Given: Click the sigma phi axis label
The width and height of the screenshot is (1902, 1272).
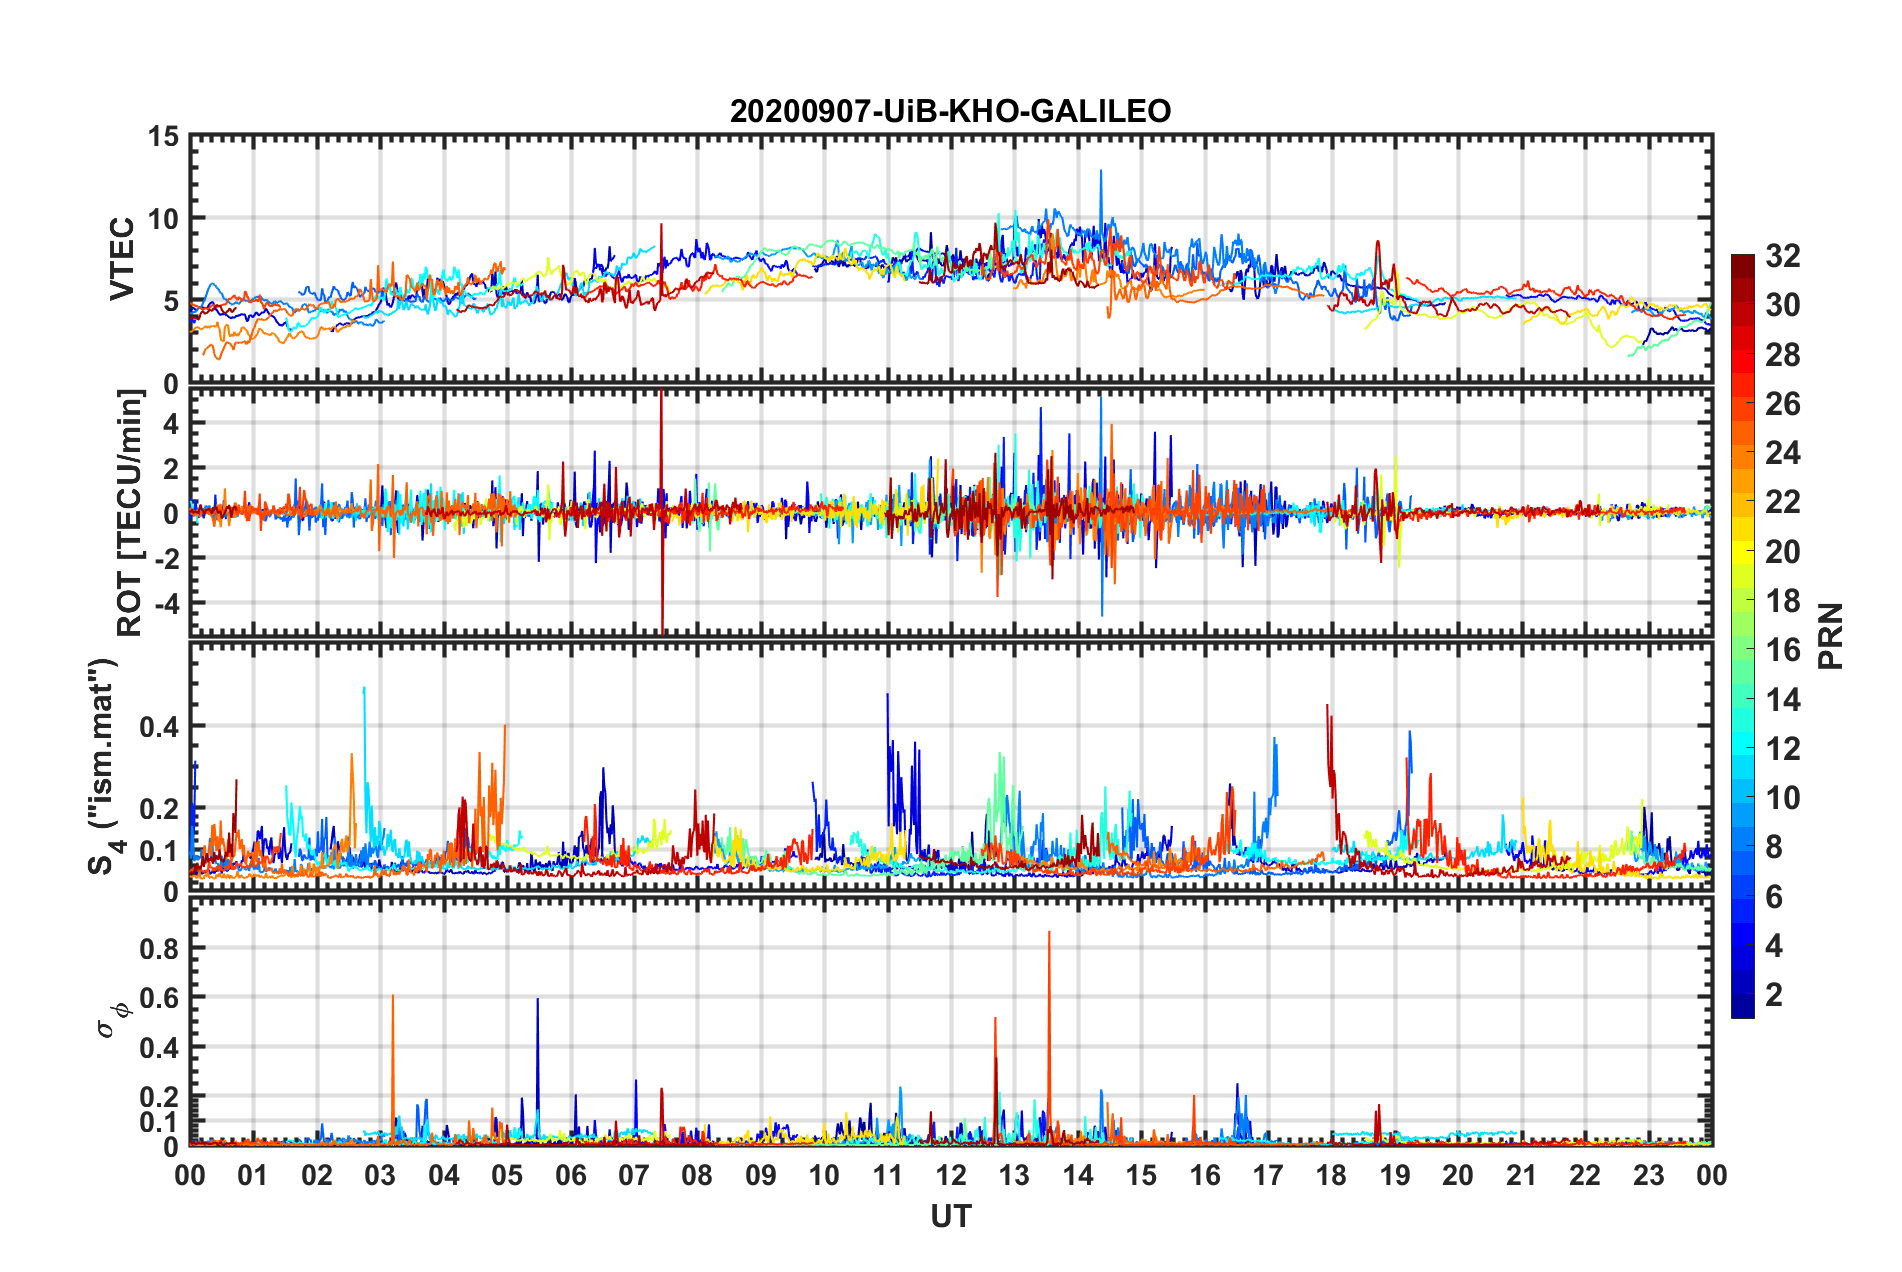Looking at the screenshot, I should (x=112, y=1020).
